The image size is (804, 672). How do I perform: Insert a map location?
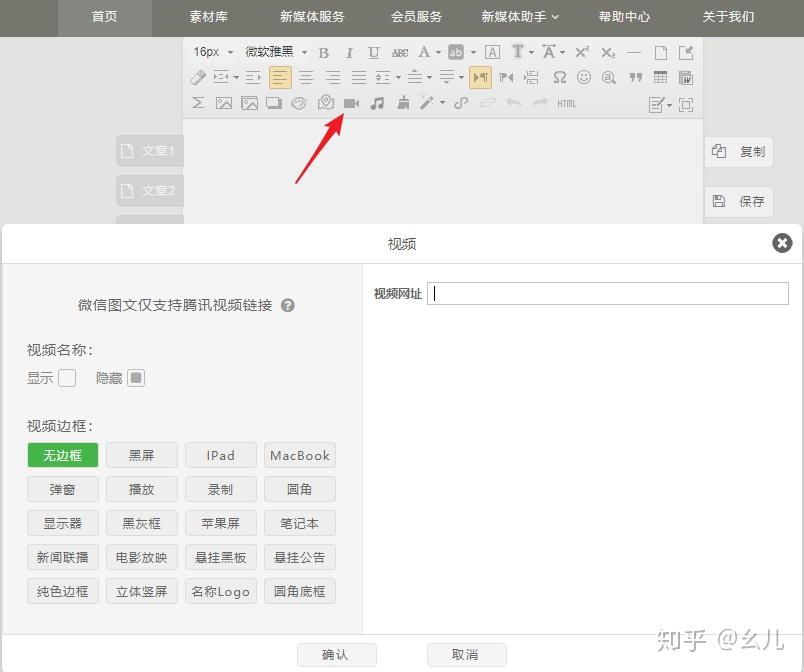click(326, 103)
